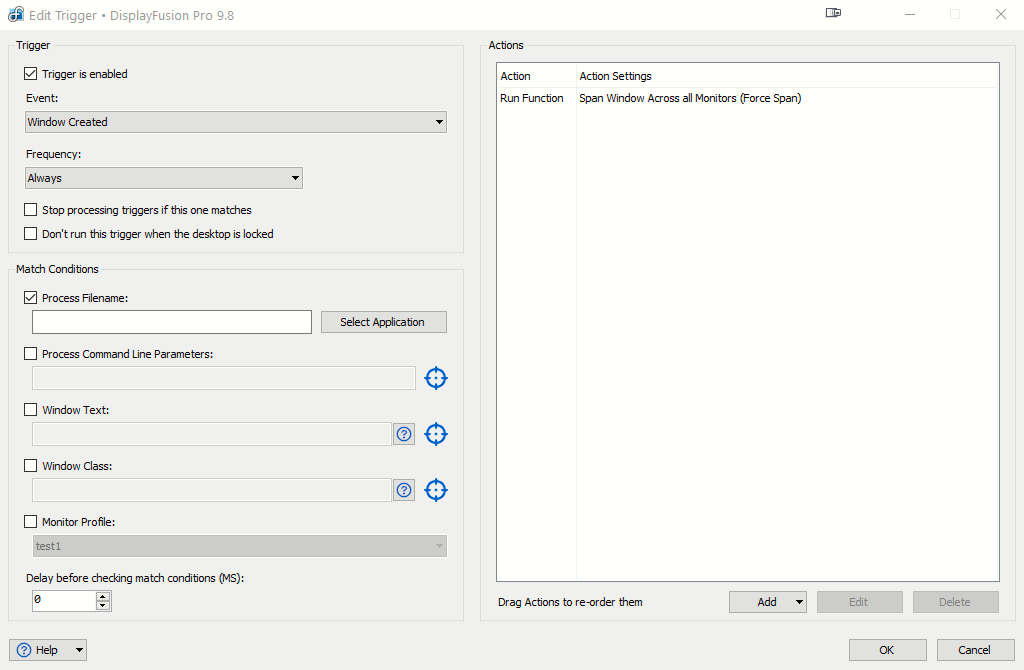Open the Help dropdown menu
Image resolution: width=1024 pixels, height=670 pixels.
pyautogui.click(x=48, y=650)
